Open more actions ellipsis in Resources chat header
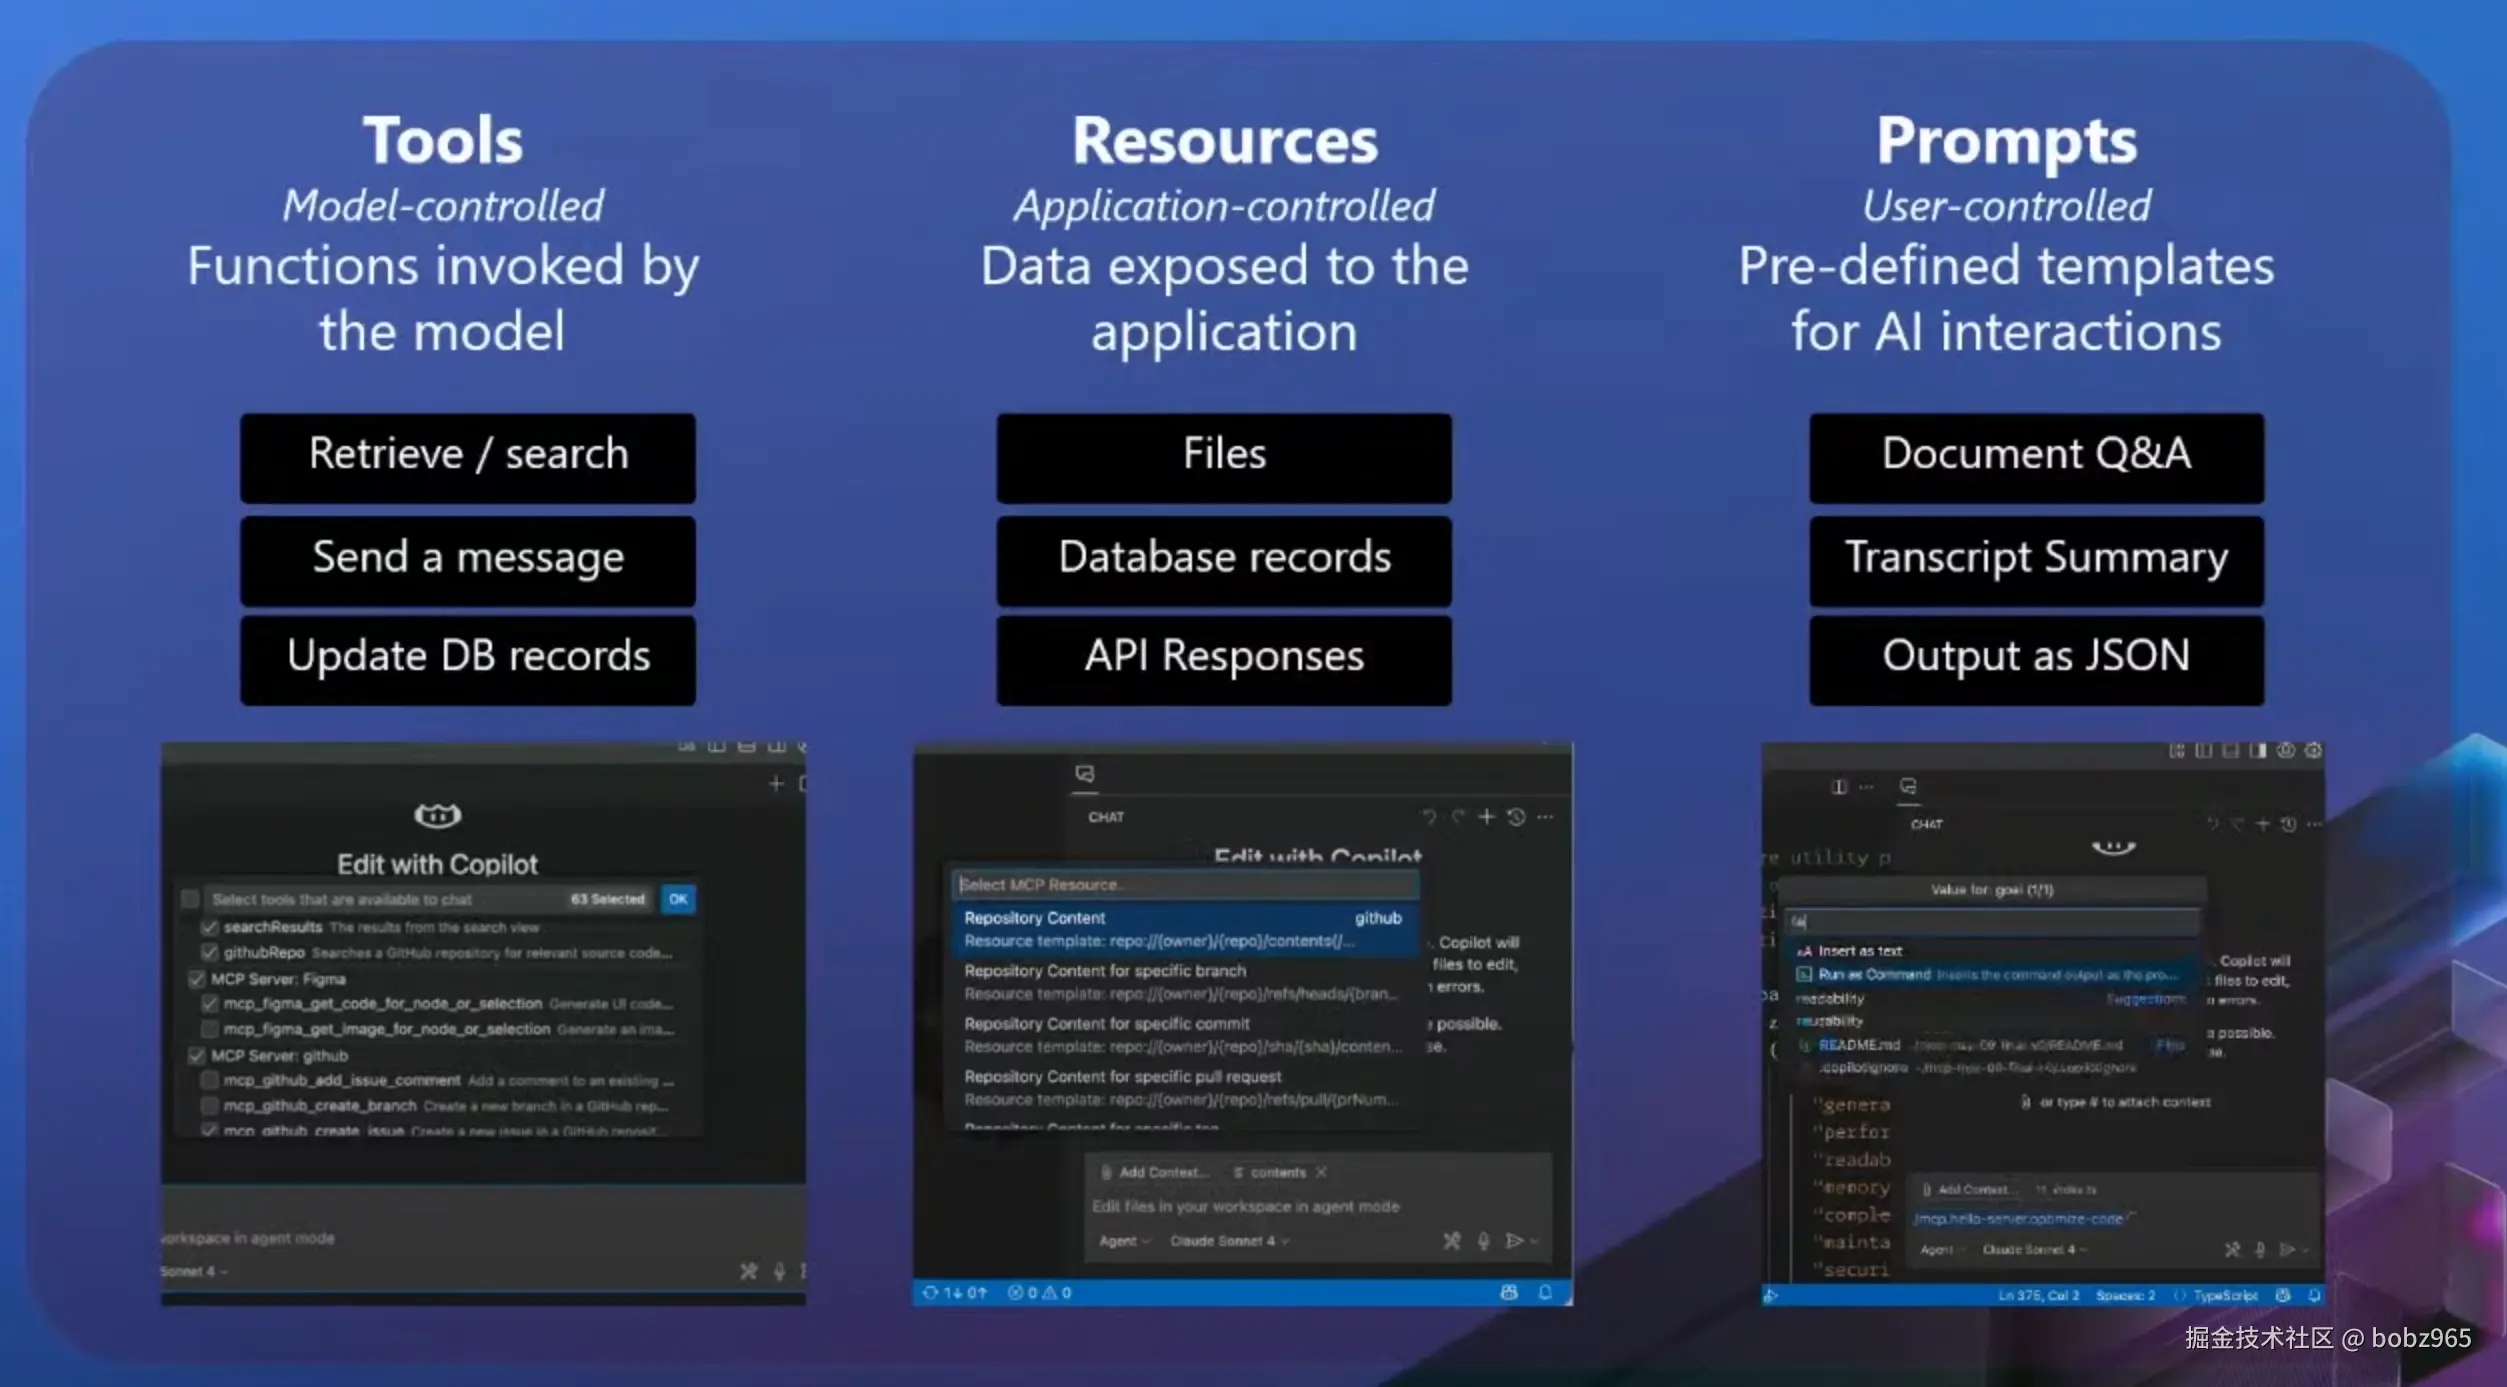Screen dimensions: 2507x1387 (x=1546, y=817)
